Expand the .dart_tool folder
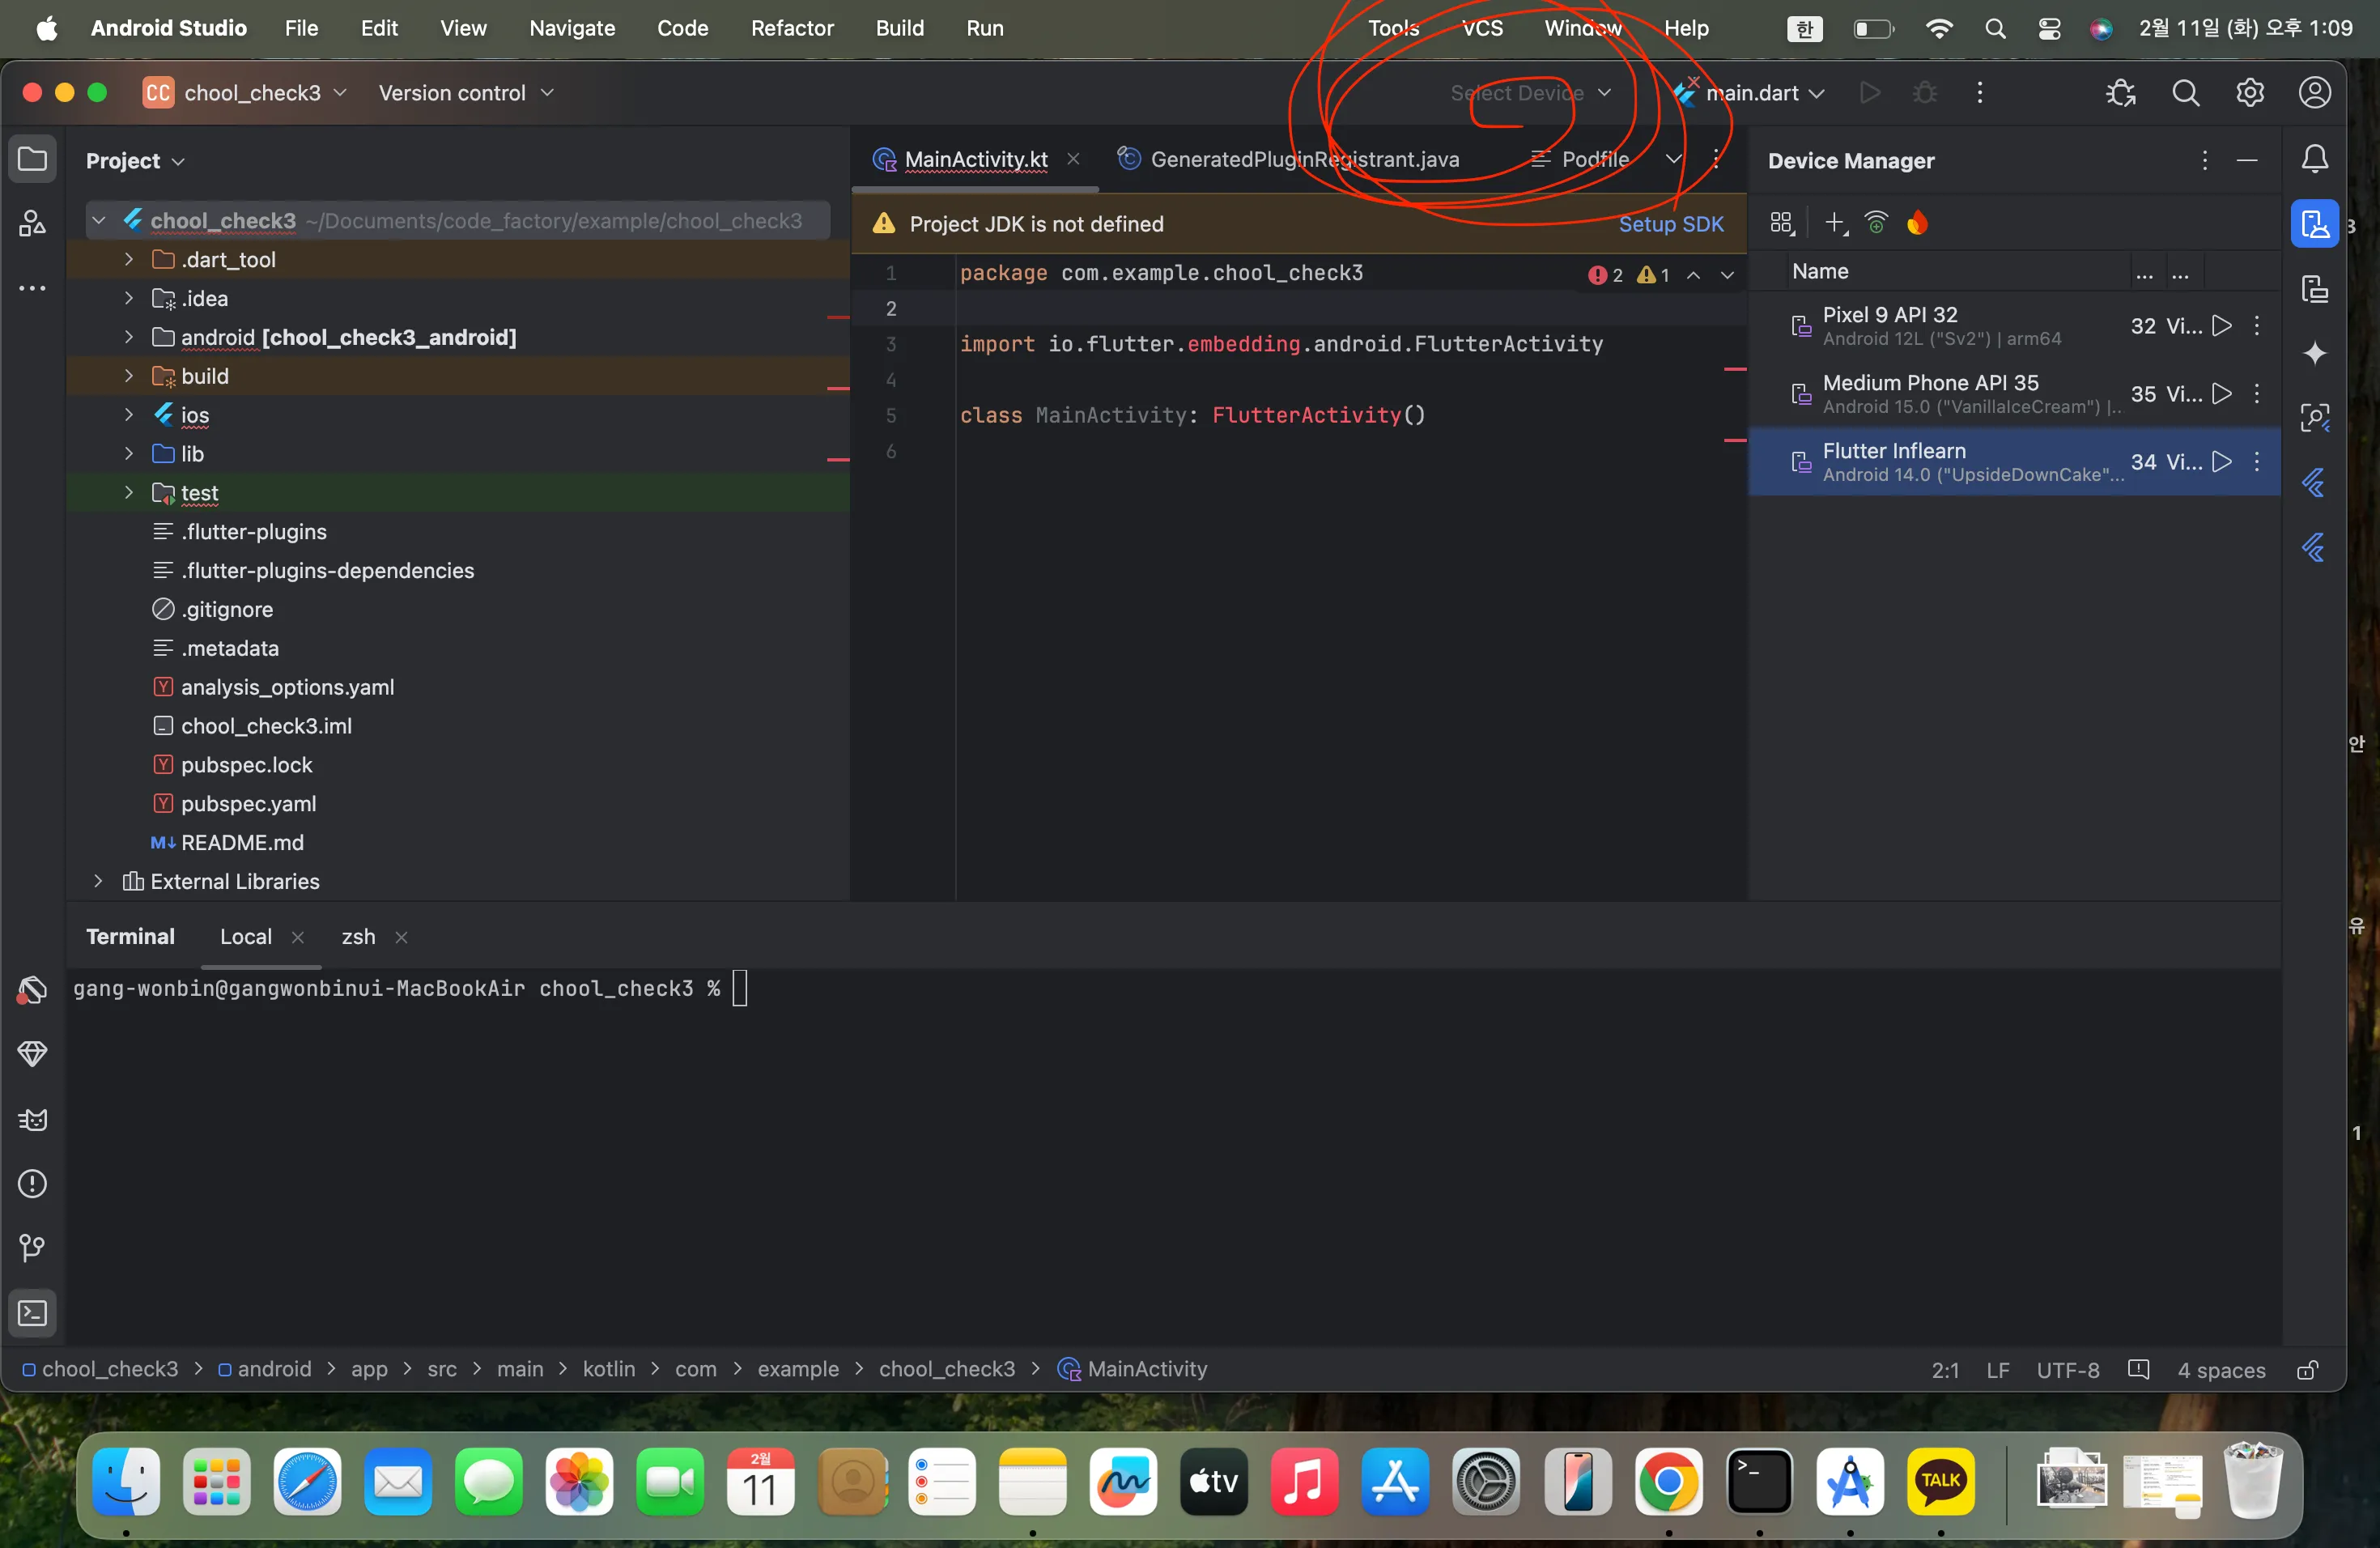 tap(129, 259)
